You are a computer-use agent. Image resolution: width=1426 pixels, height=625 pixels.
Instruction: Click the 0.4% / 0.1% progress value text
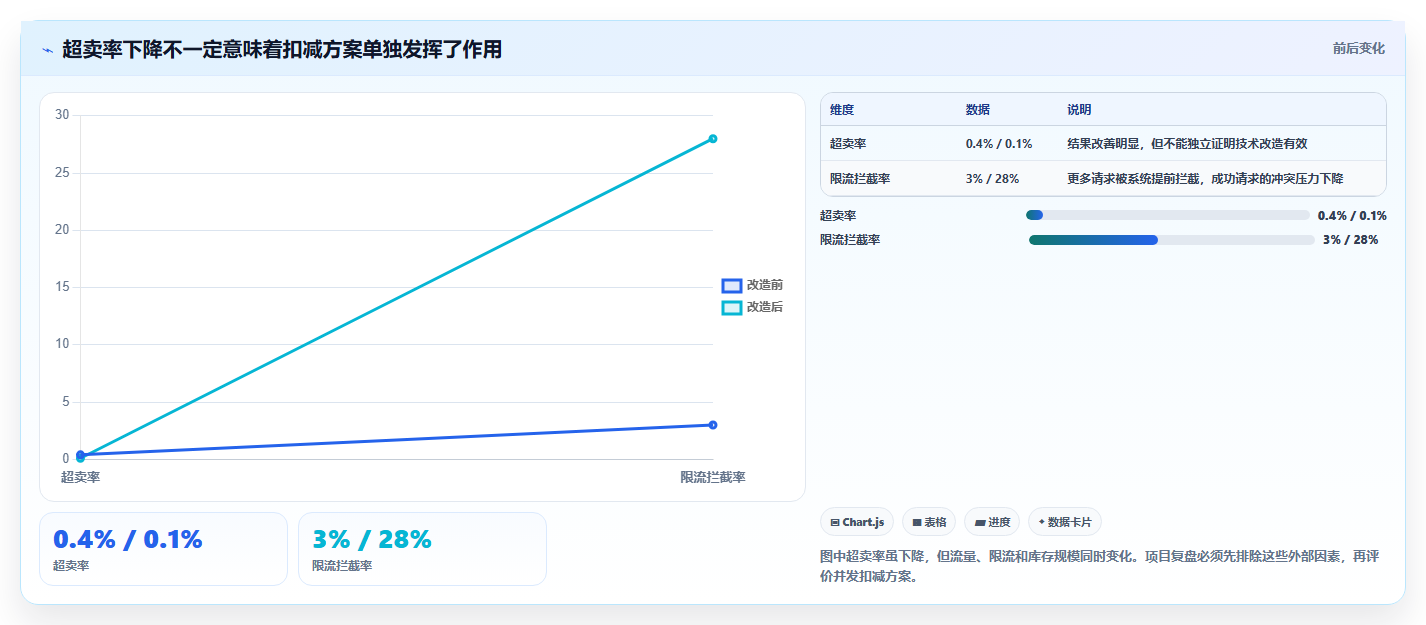1352,216
